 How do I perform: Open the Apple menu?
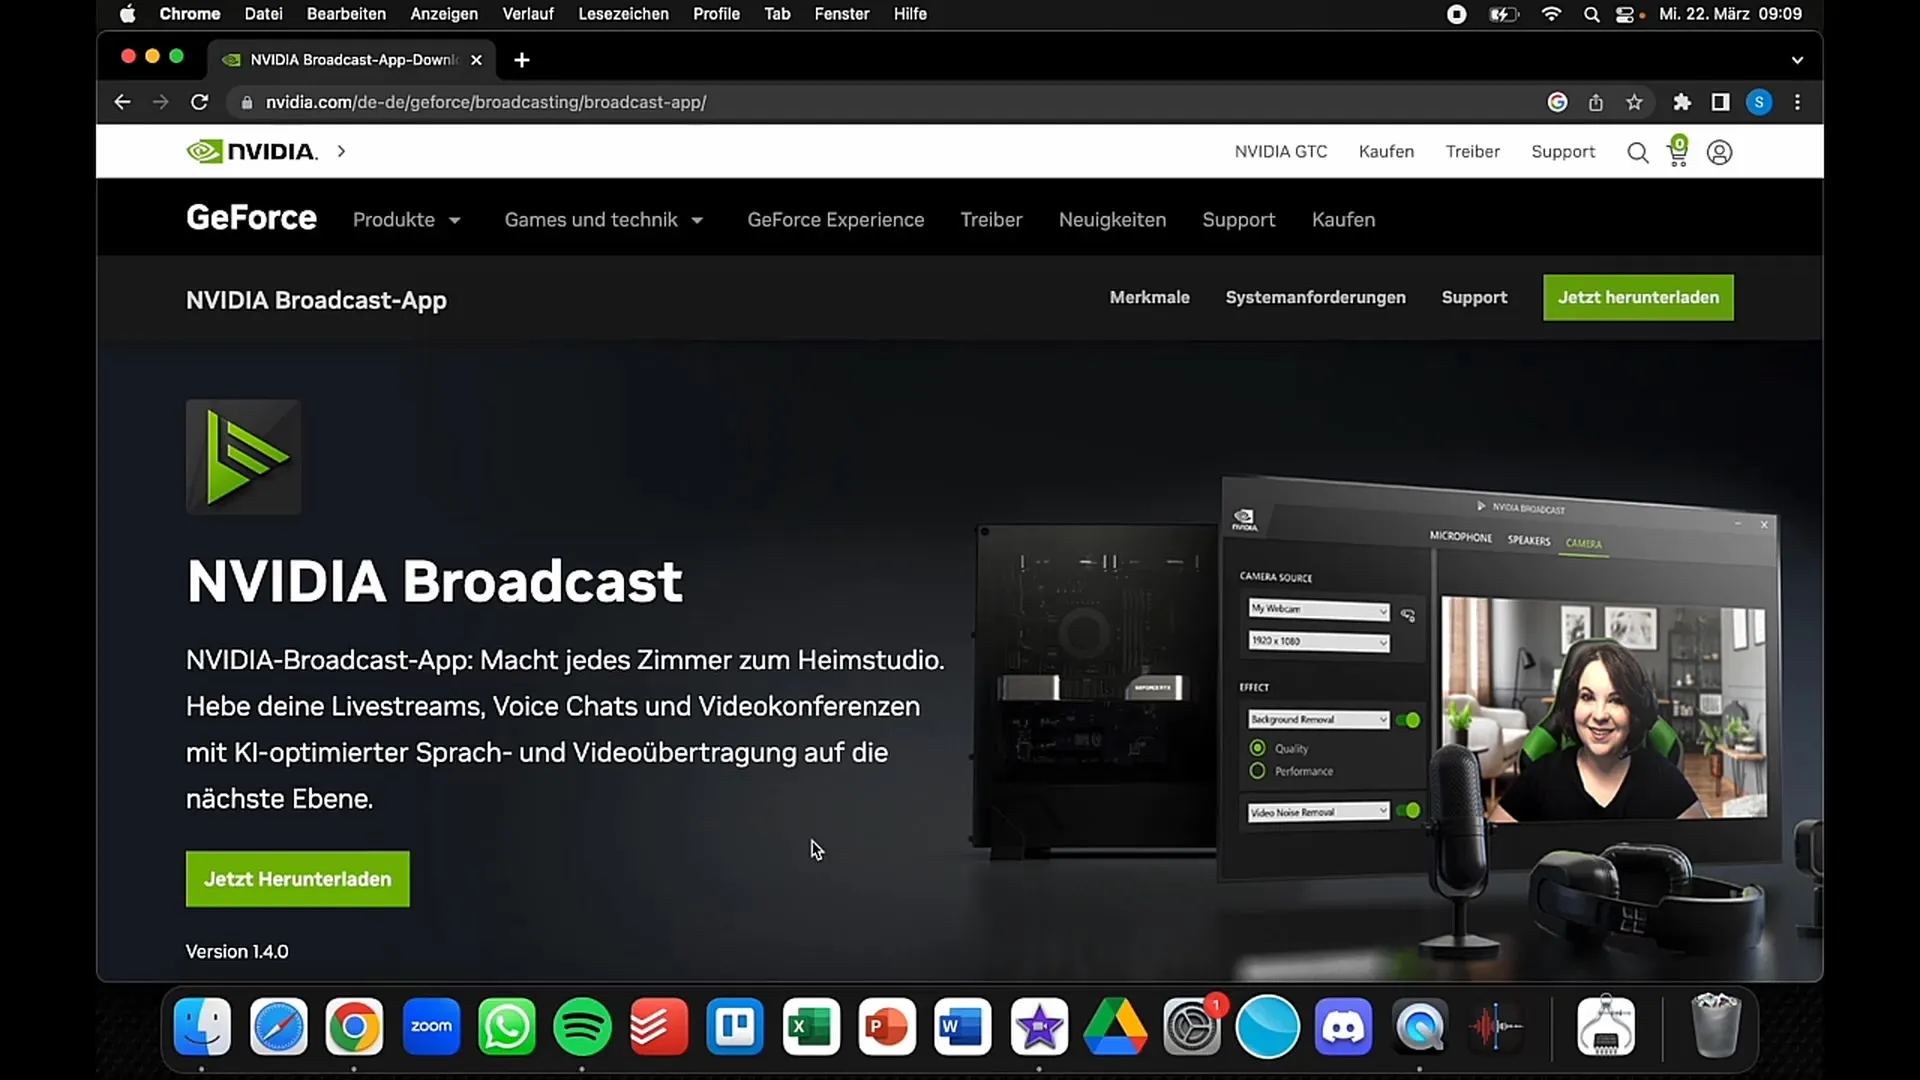tap(127, 14)
